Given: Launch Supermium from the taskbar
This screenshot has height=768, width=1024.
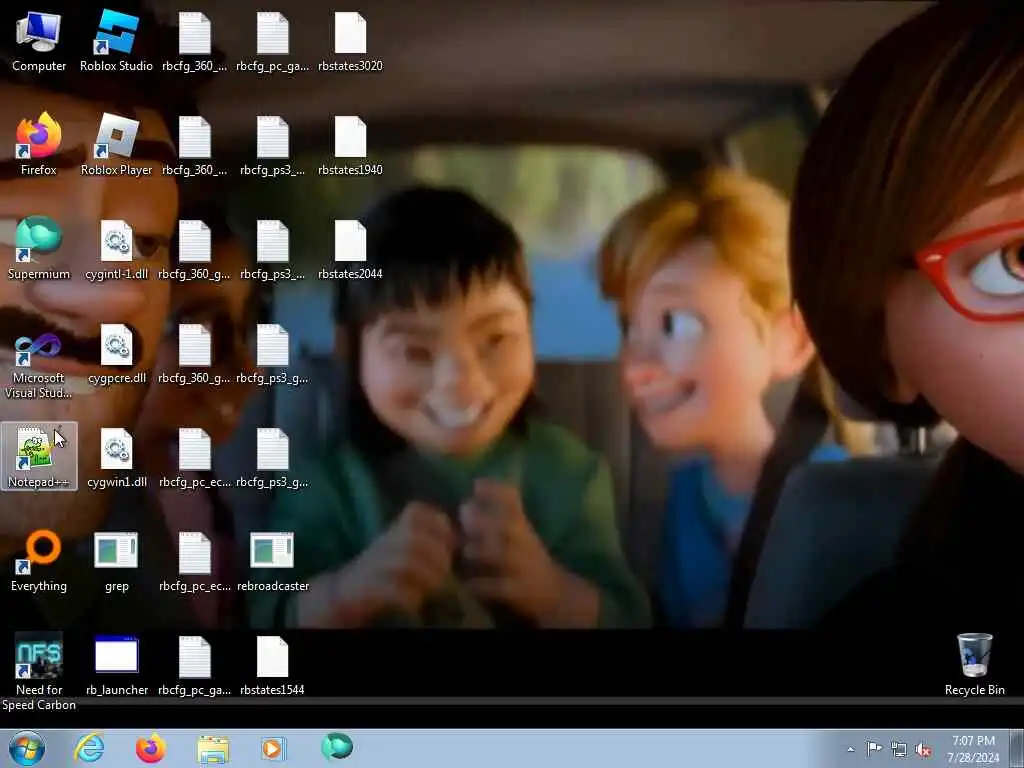Looking at the screenshot, I should click(x=337, y=747).
